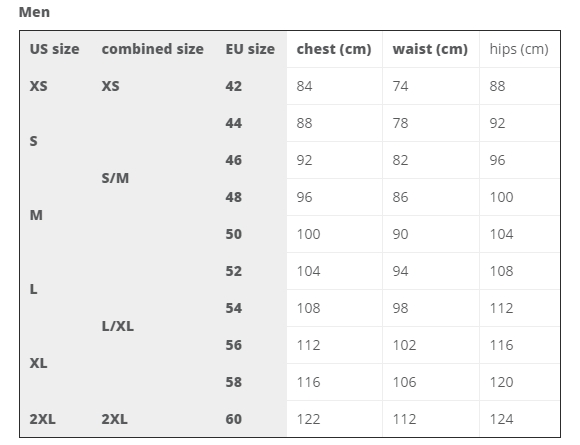The image size is (580, 445).
Task: Click chest value 84 in XS row
Action: coord(334,86)
